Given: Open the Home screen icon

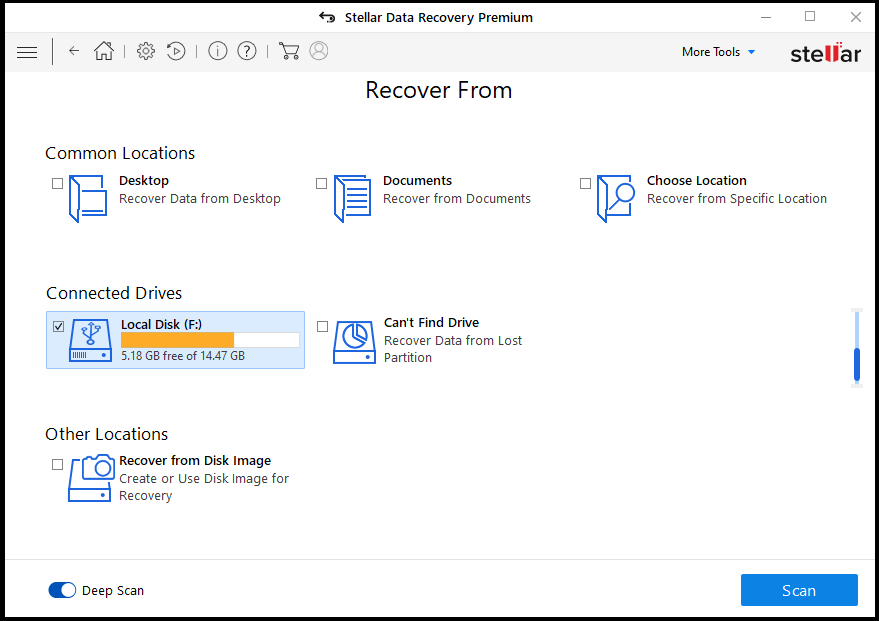Looking at the screenshot, I should coord(104,51).
